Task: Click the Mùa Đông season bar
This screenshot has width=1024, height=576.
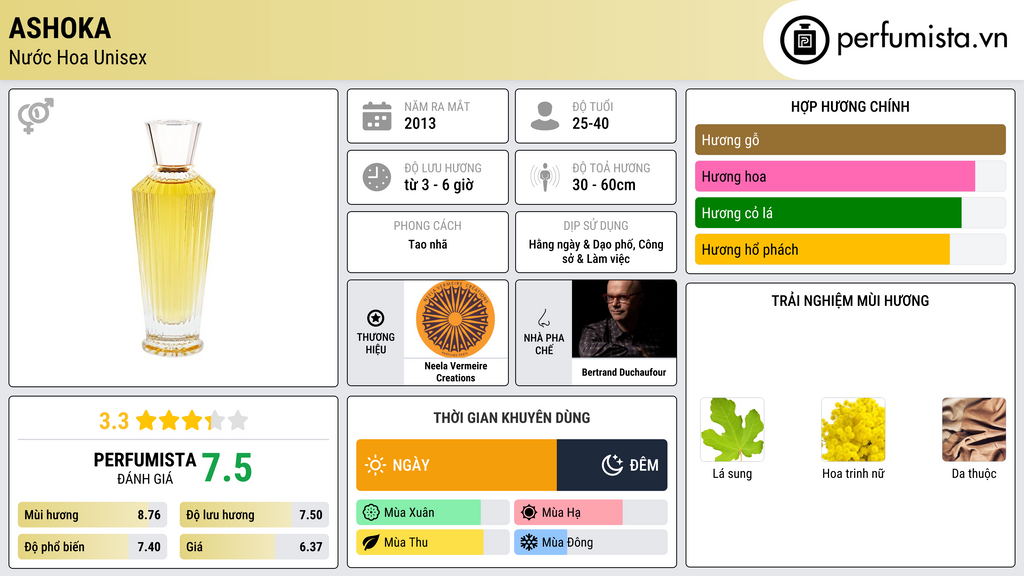Action: (590, 542)
